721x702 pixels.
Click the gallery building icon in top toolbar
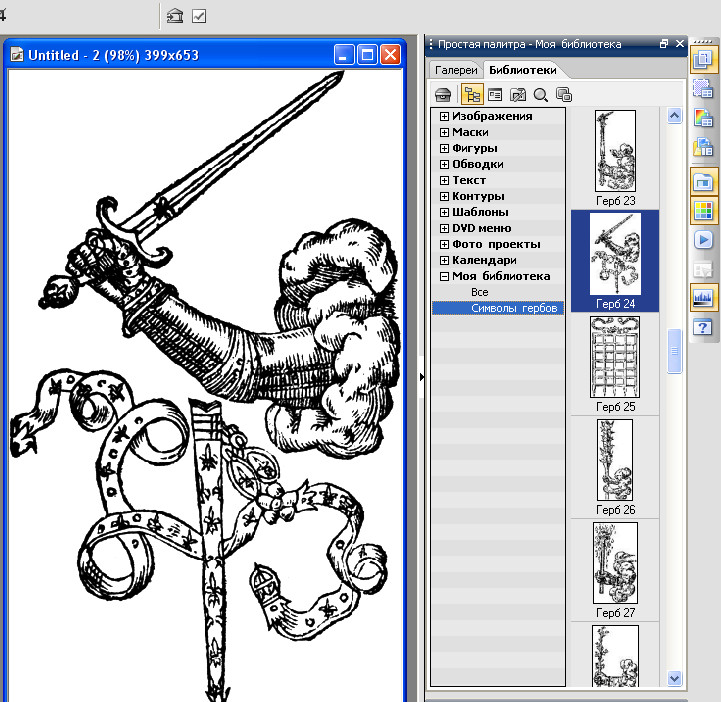tap(175, 16)
